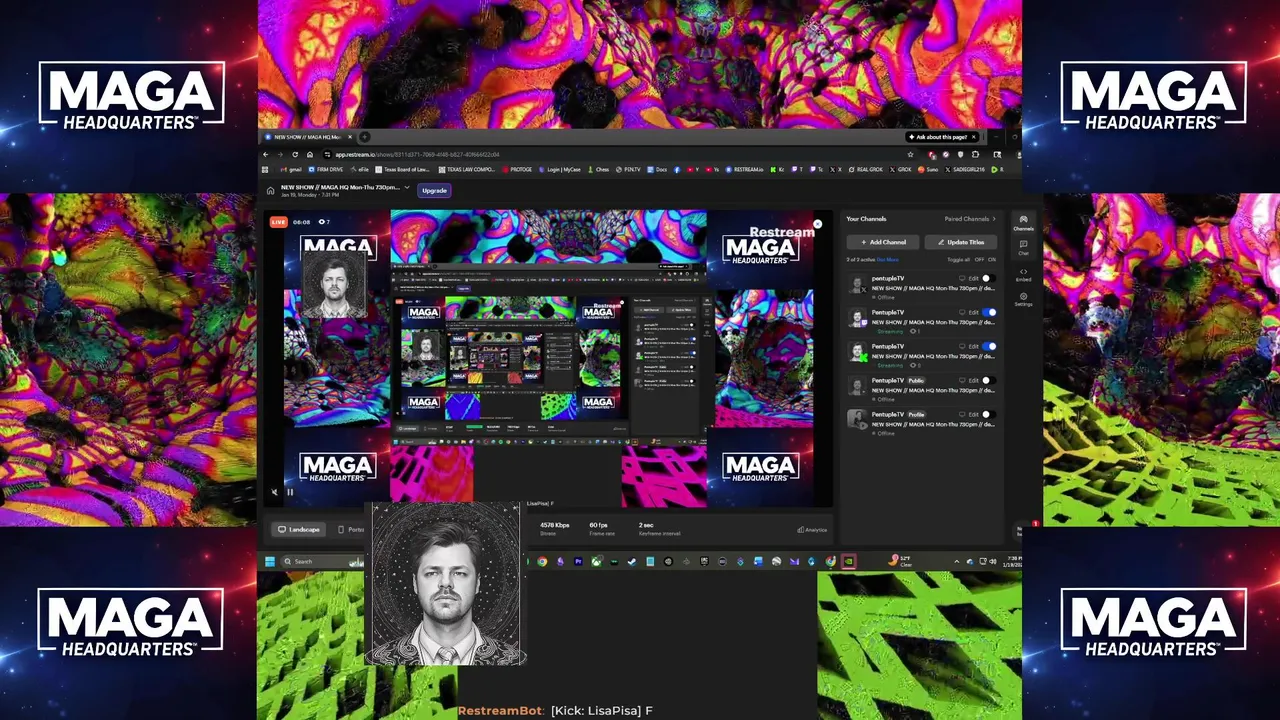This screenshot has width=1280, height=720.
Task: Enable the PentupleTV Public channel toggle
Action: (x=989, y=380)
